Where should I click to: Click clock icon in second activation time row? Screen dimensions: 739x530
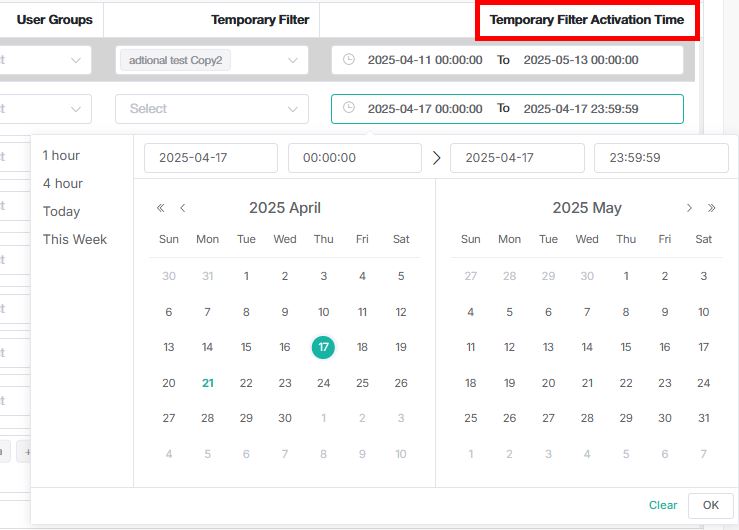coord(349,108)
